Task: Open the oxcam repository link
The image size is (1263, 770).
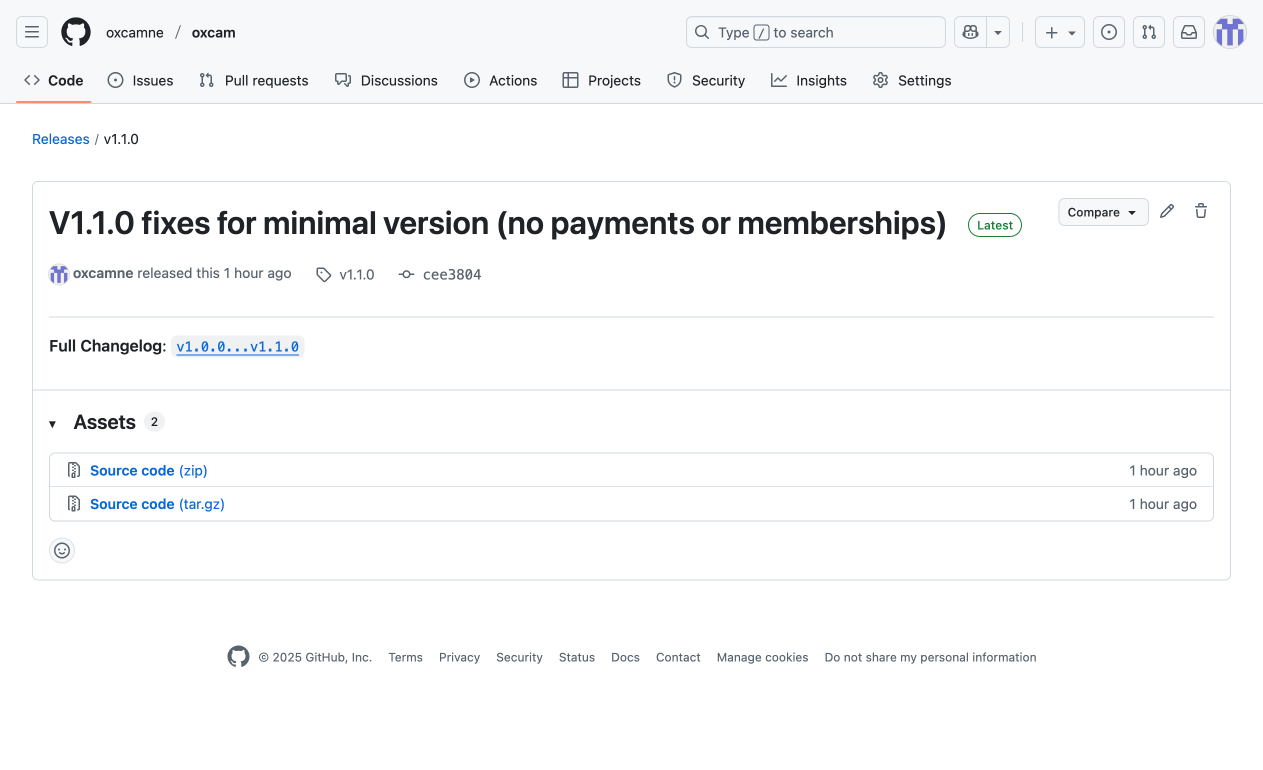Action: [x=214, y=32]
